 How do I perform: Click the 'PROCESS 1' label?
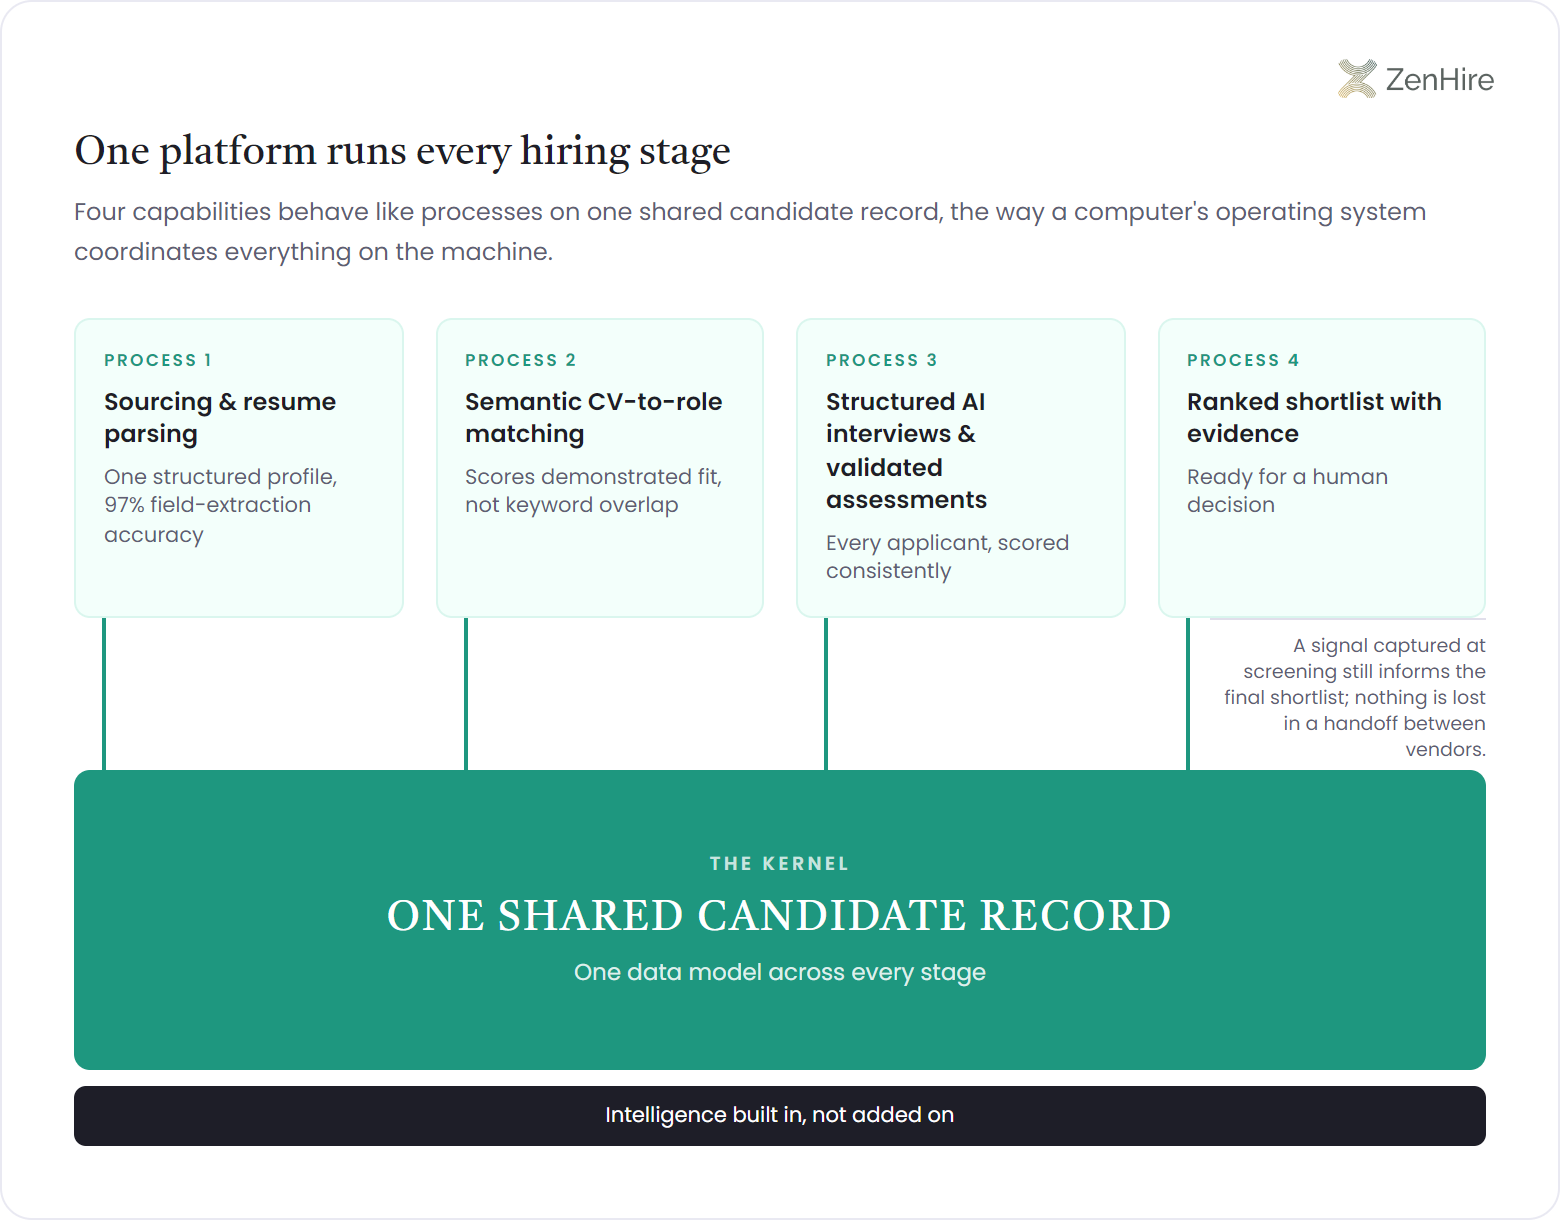click(x=158, y=360)
